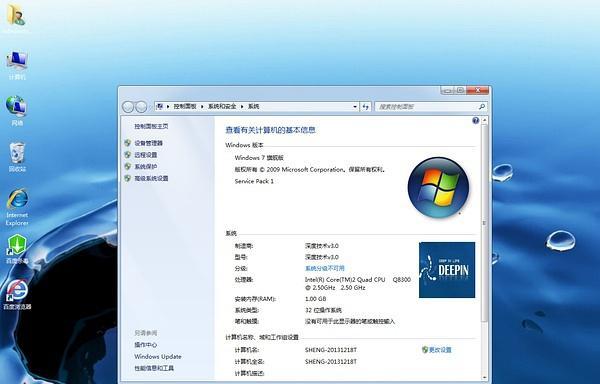The width and height of the screenshot is (600, 384).
Task: Click the computer icon in the address bar
Action: [160, 106]
